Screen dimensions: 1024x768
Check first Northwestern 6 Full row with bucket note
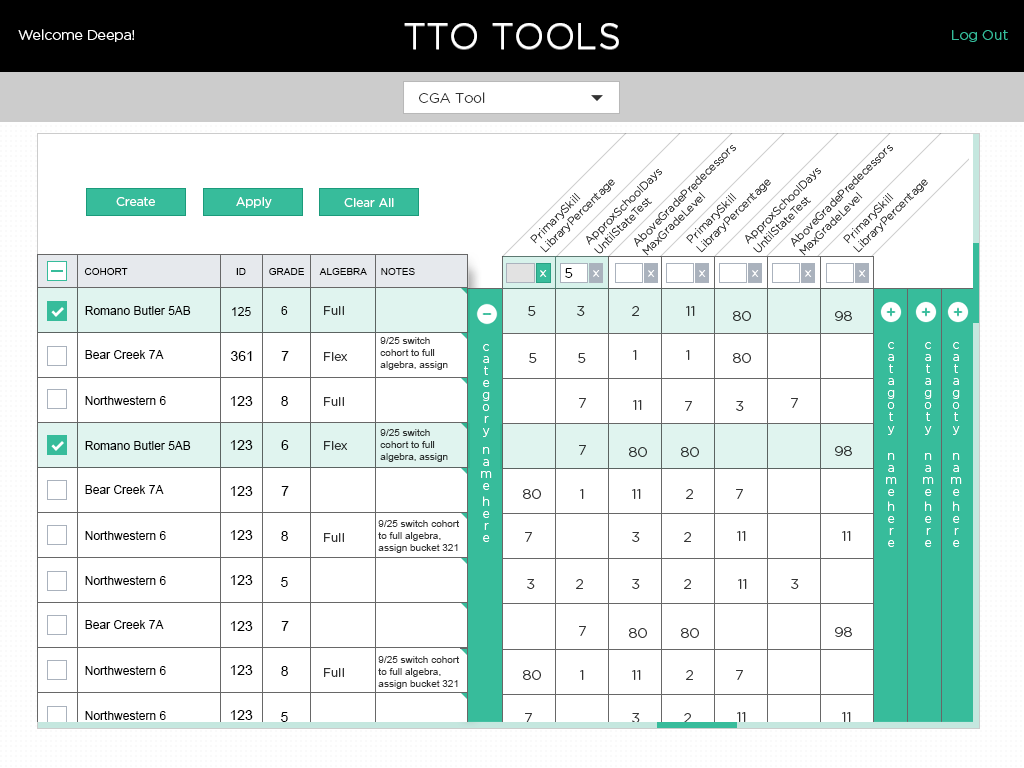57,536
